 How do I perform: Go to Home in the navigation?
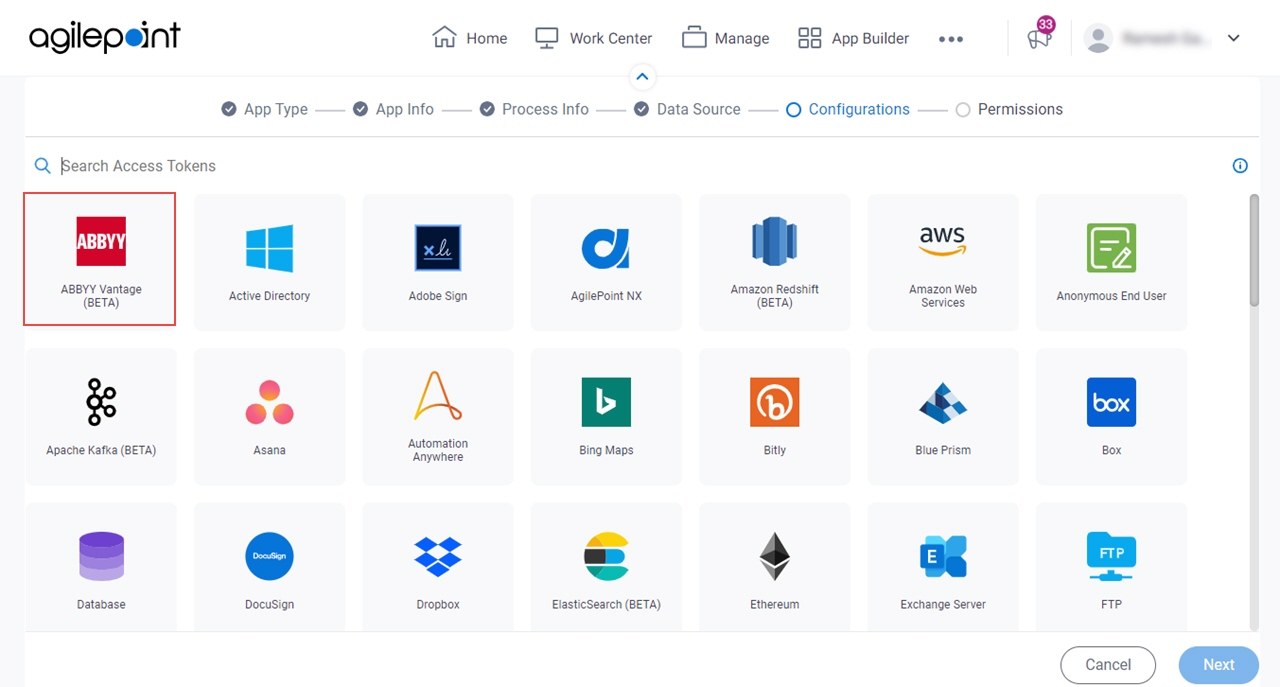(x=470, y=38)
